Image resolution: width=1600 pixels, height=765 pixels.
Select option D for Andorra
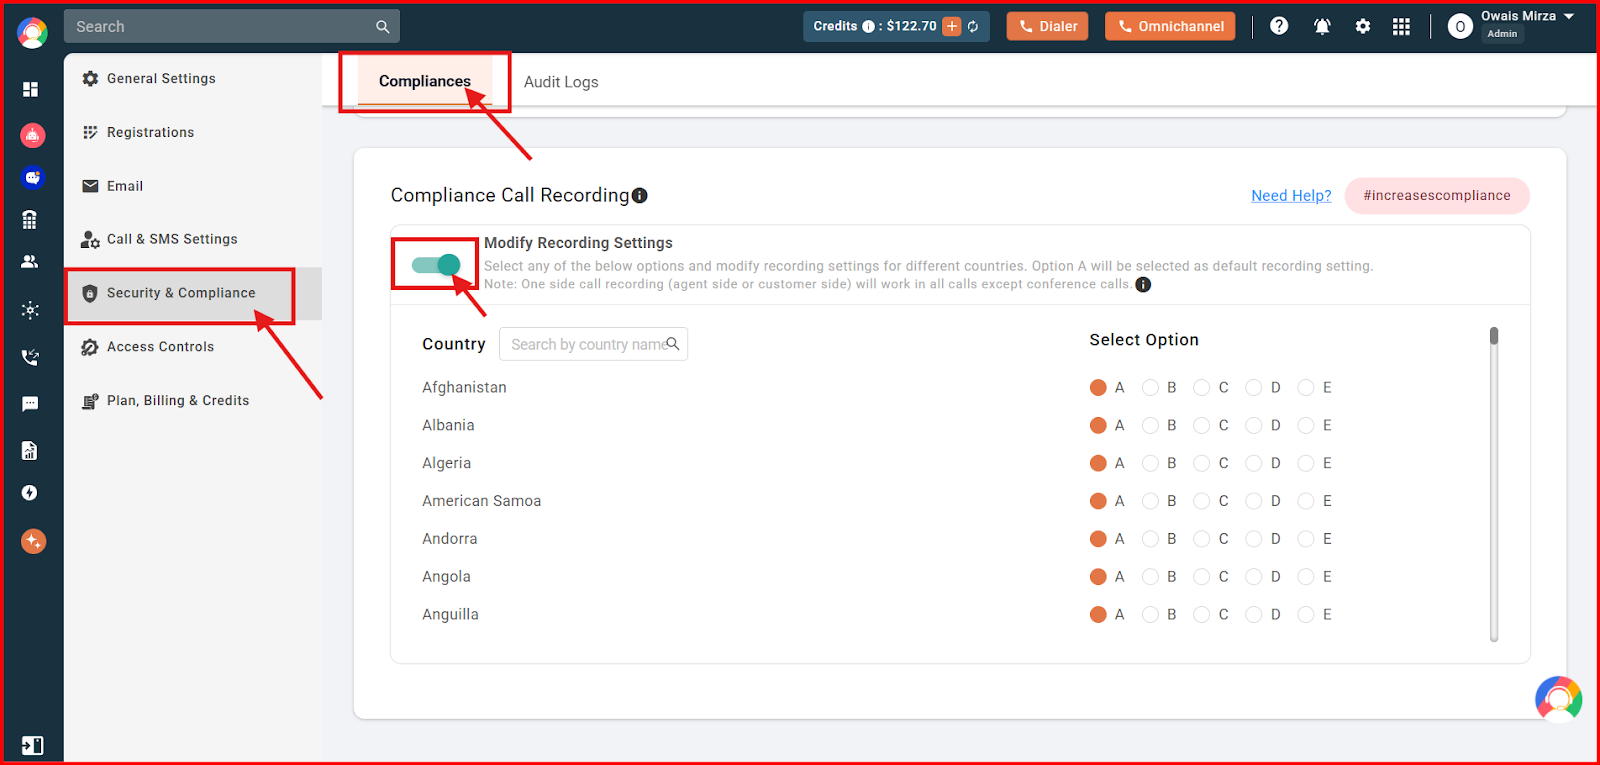point(1254,539)
